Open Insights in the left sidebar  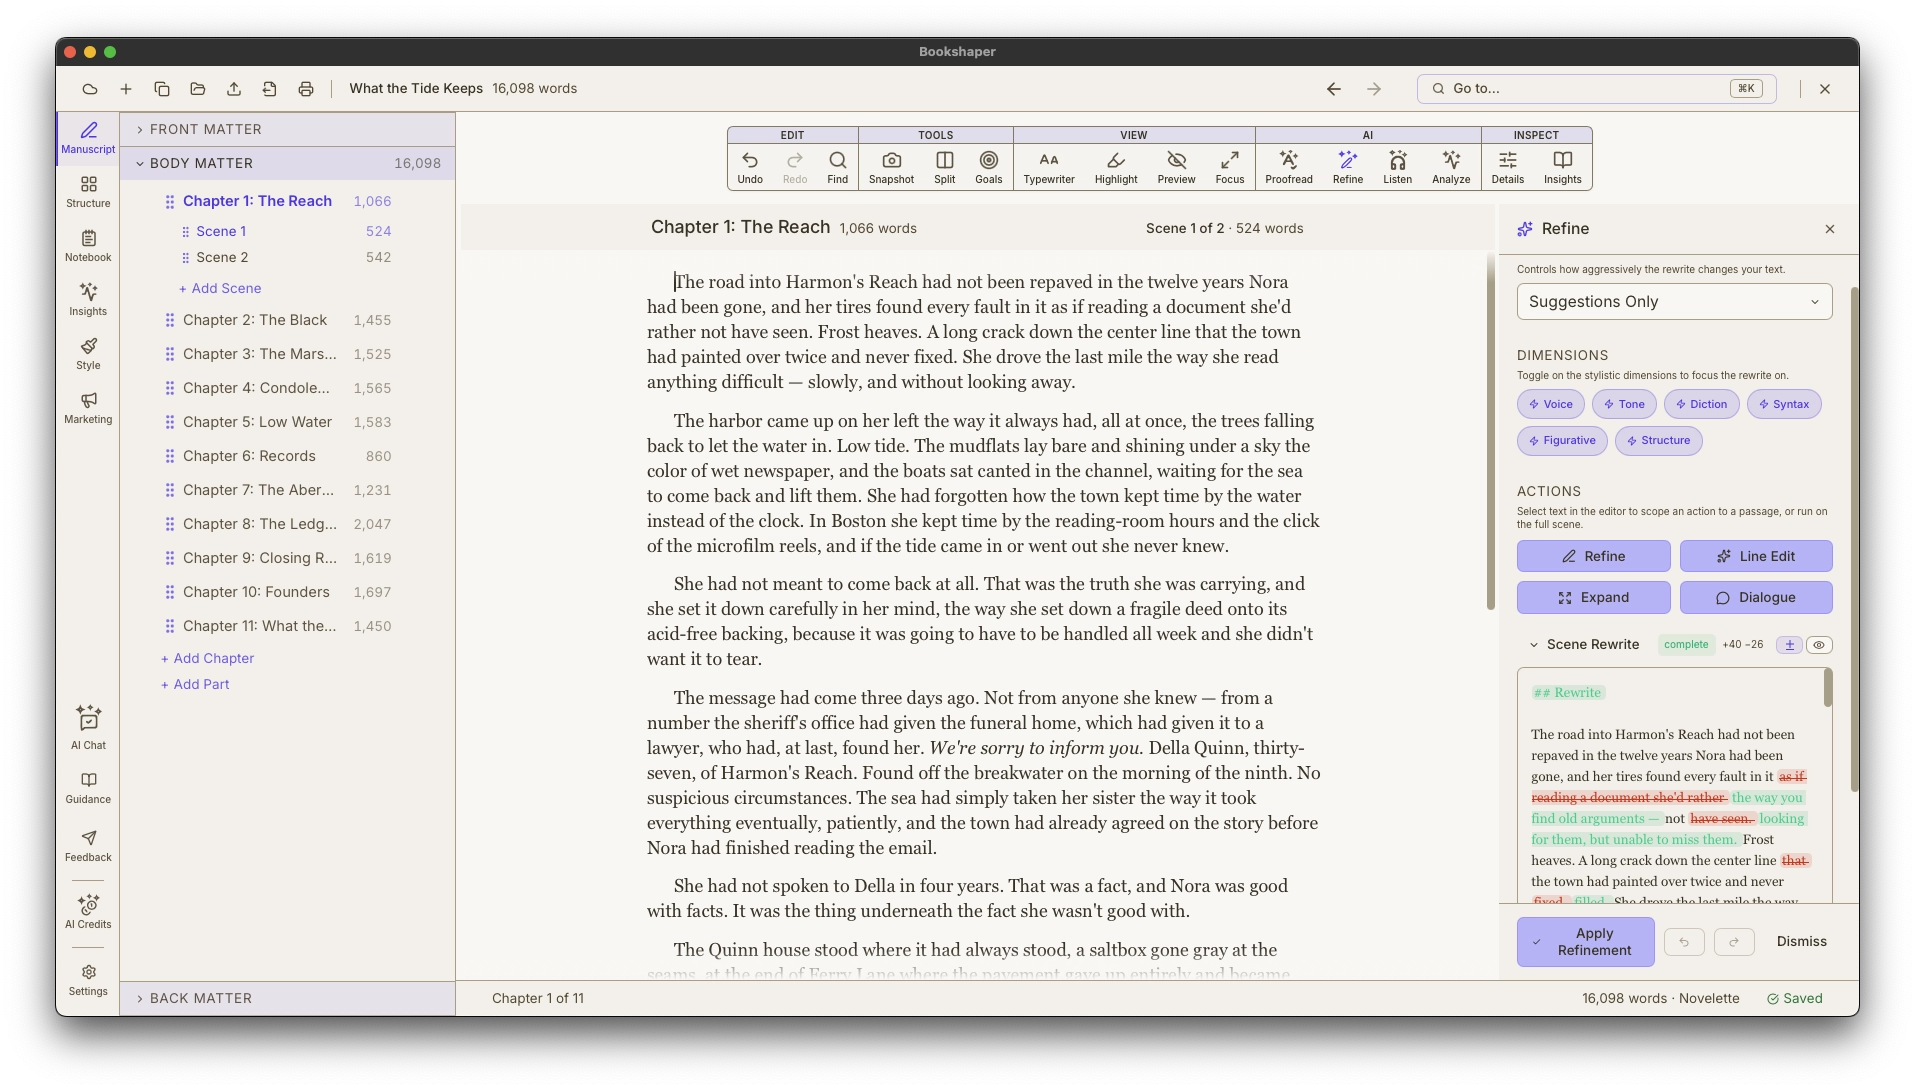coord(88,300)
